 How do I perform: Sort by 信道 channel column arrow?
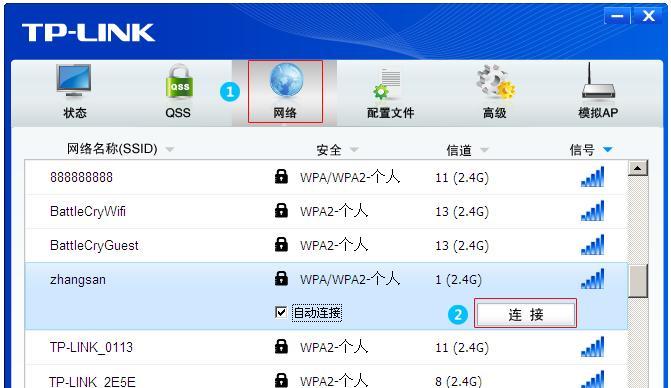click(484, 149)
